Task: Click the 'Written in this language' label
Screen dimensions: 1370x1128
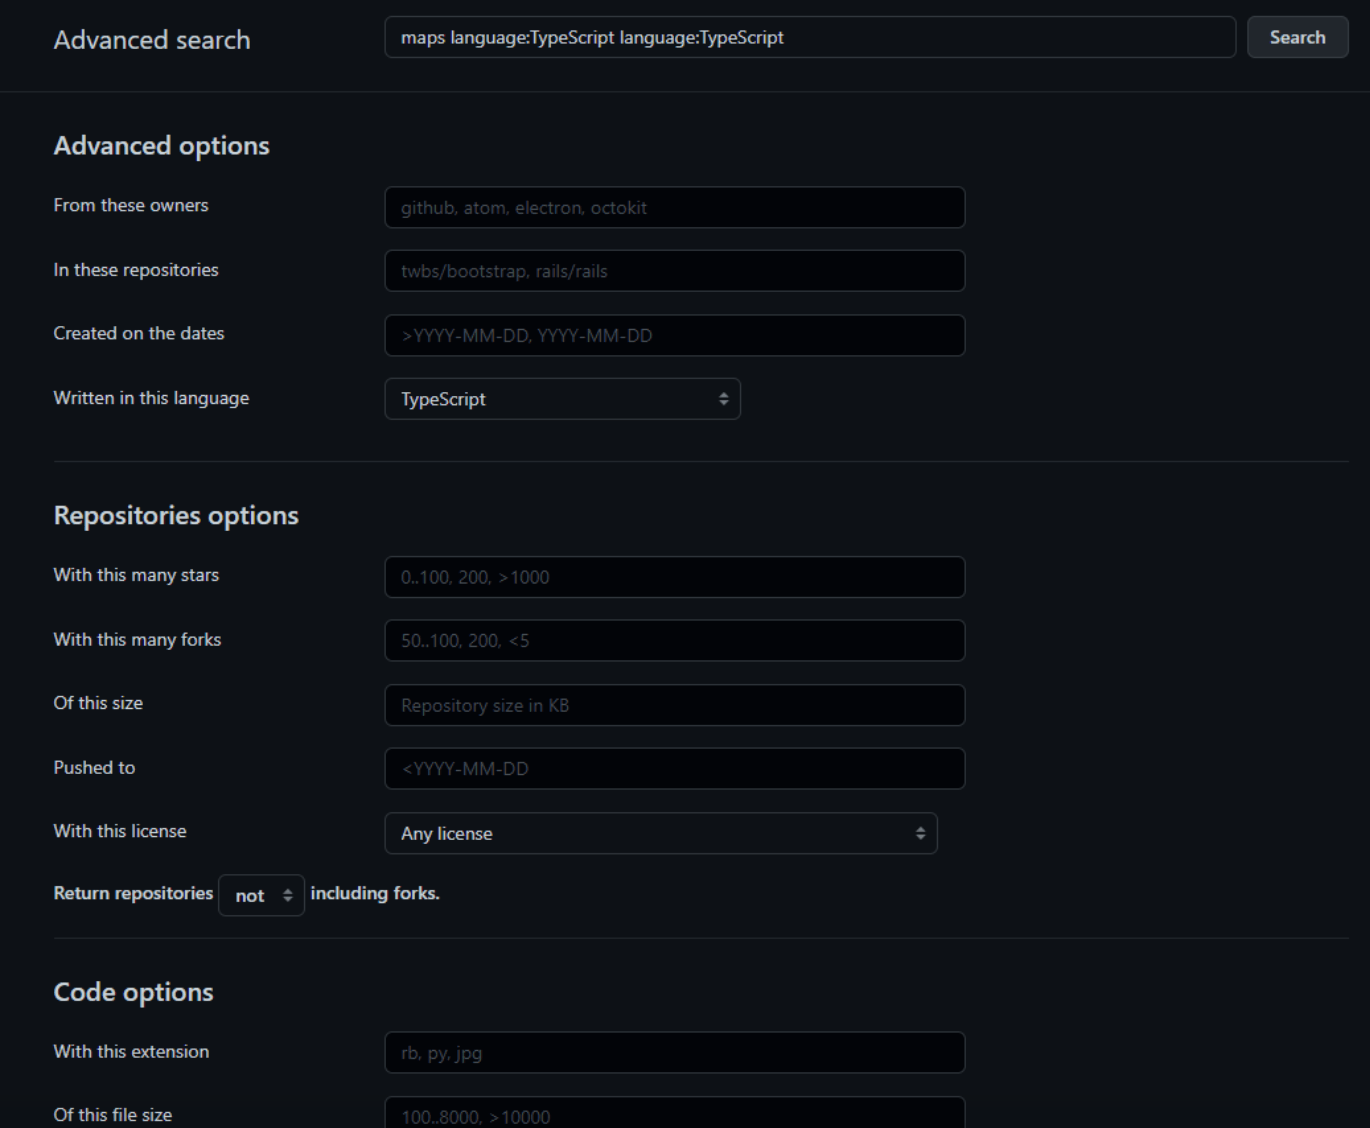Action: coord(151,398)
